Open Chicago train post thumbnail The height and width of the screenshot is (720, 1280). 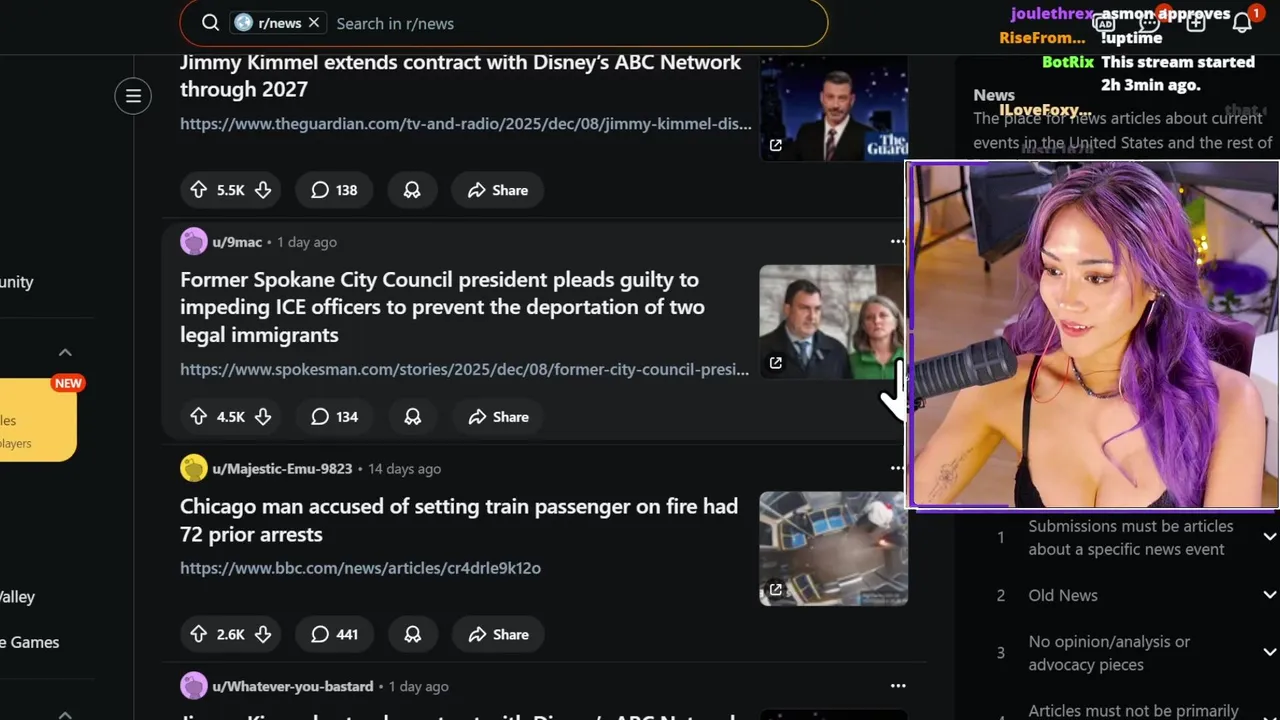(x=834, y=549)
